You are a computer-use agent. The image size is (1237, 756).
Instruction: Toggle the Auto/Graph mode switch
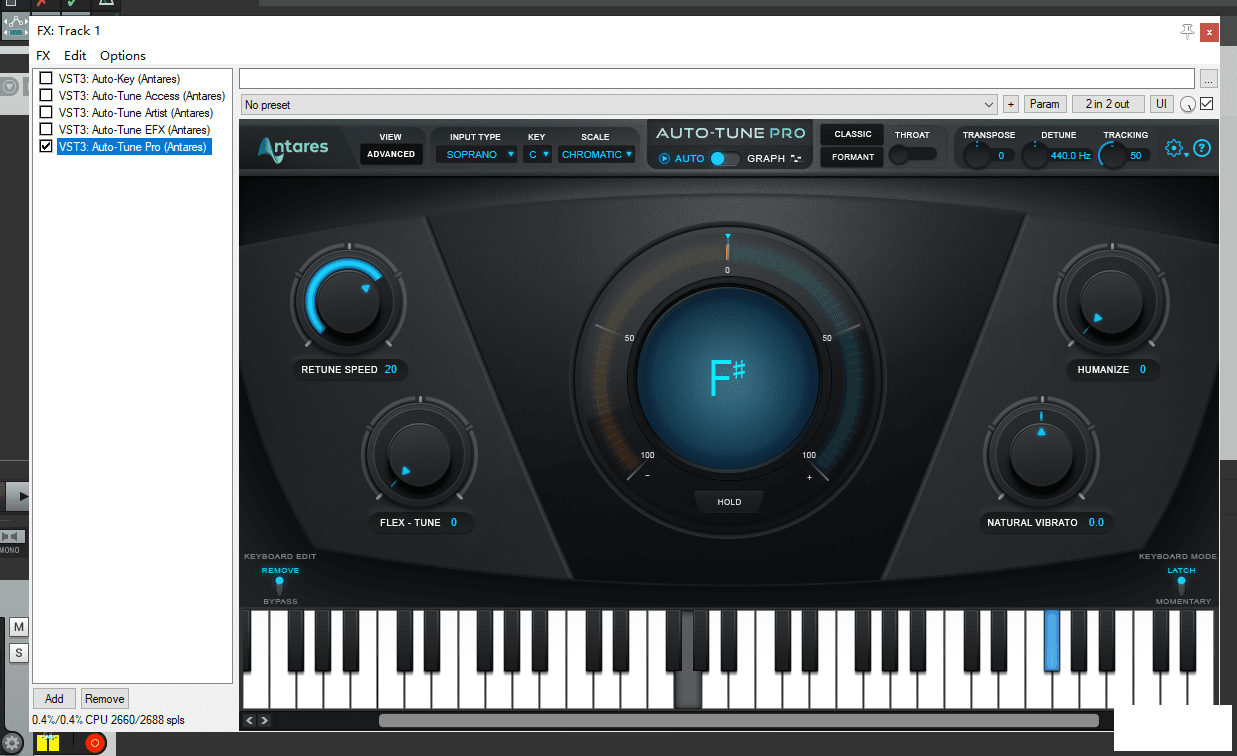725,158
